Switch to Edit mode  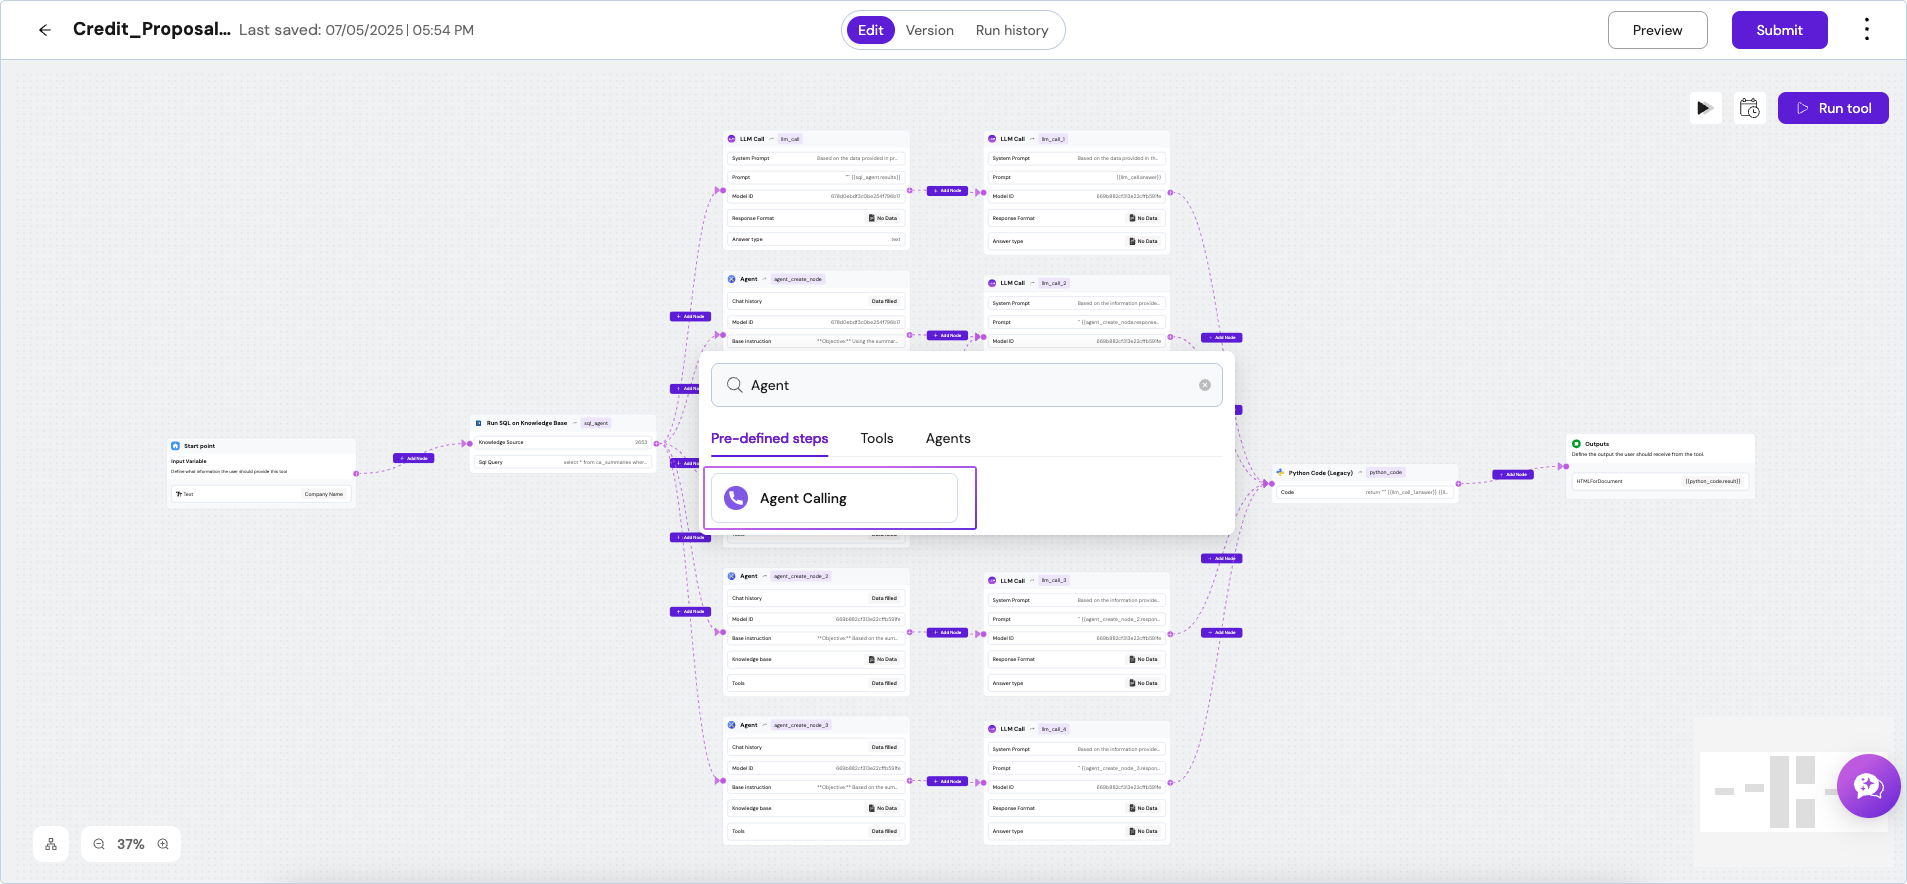point(870,30)
